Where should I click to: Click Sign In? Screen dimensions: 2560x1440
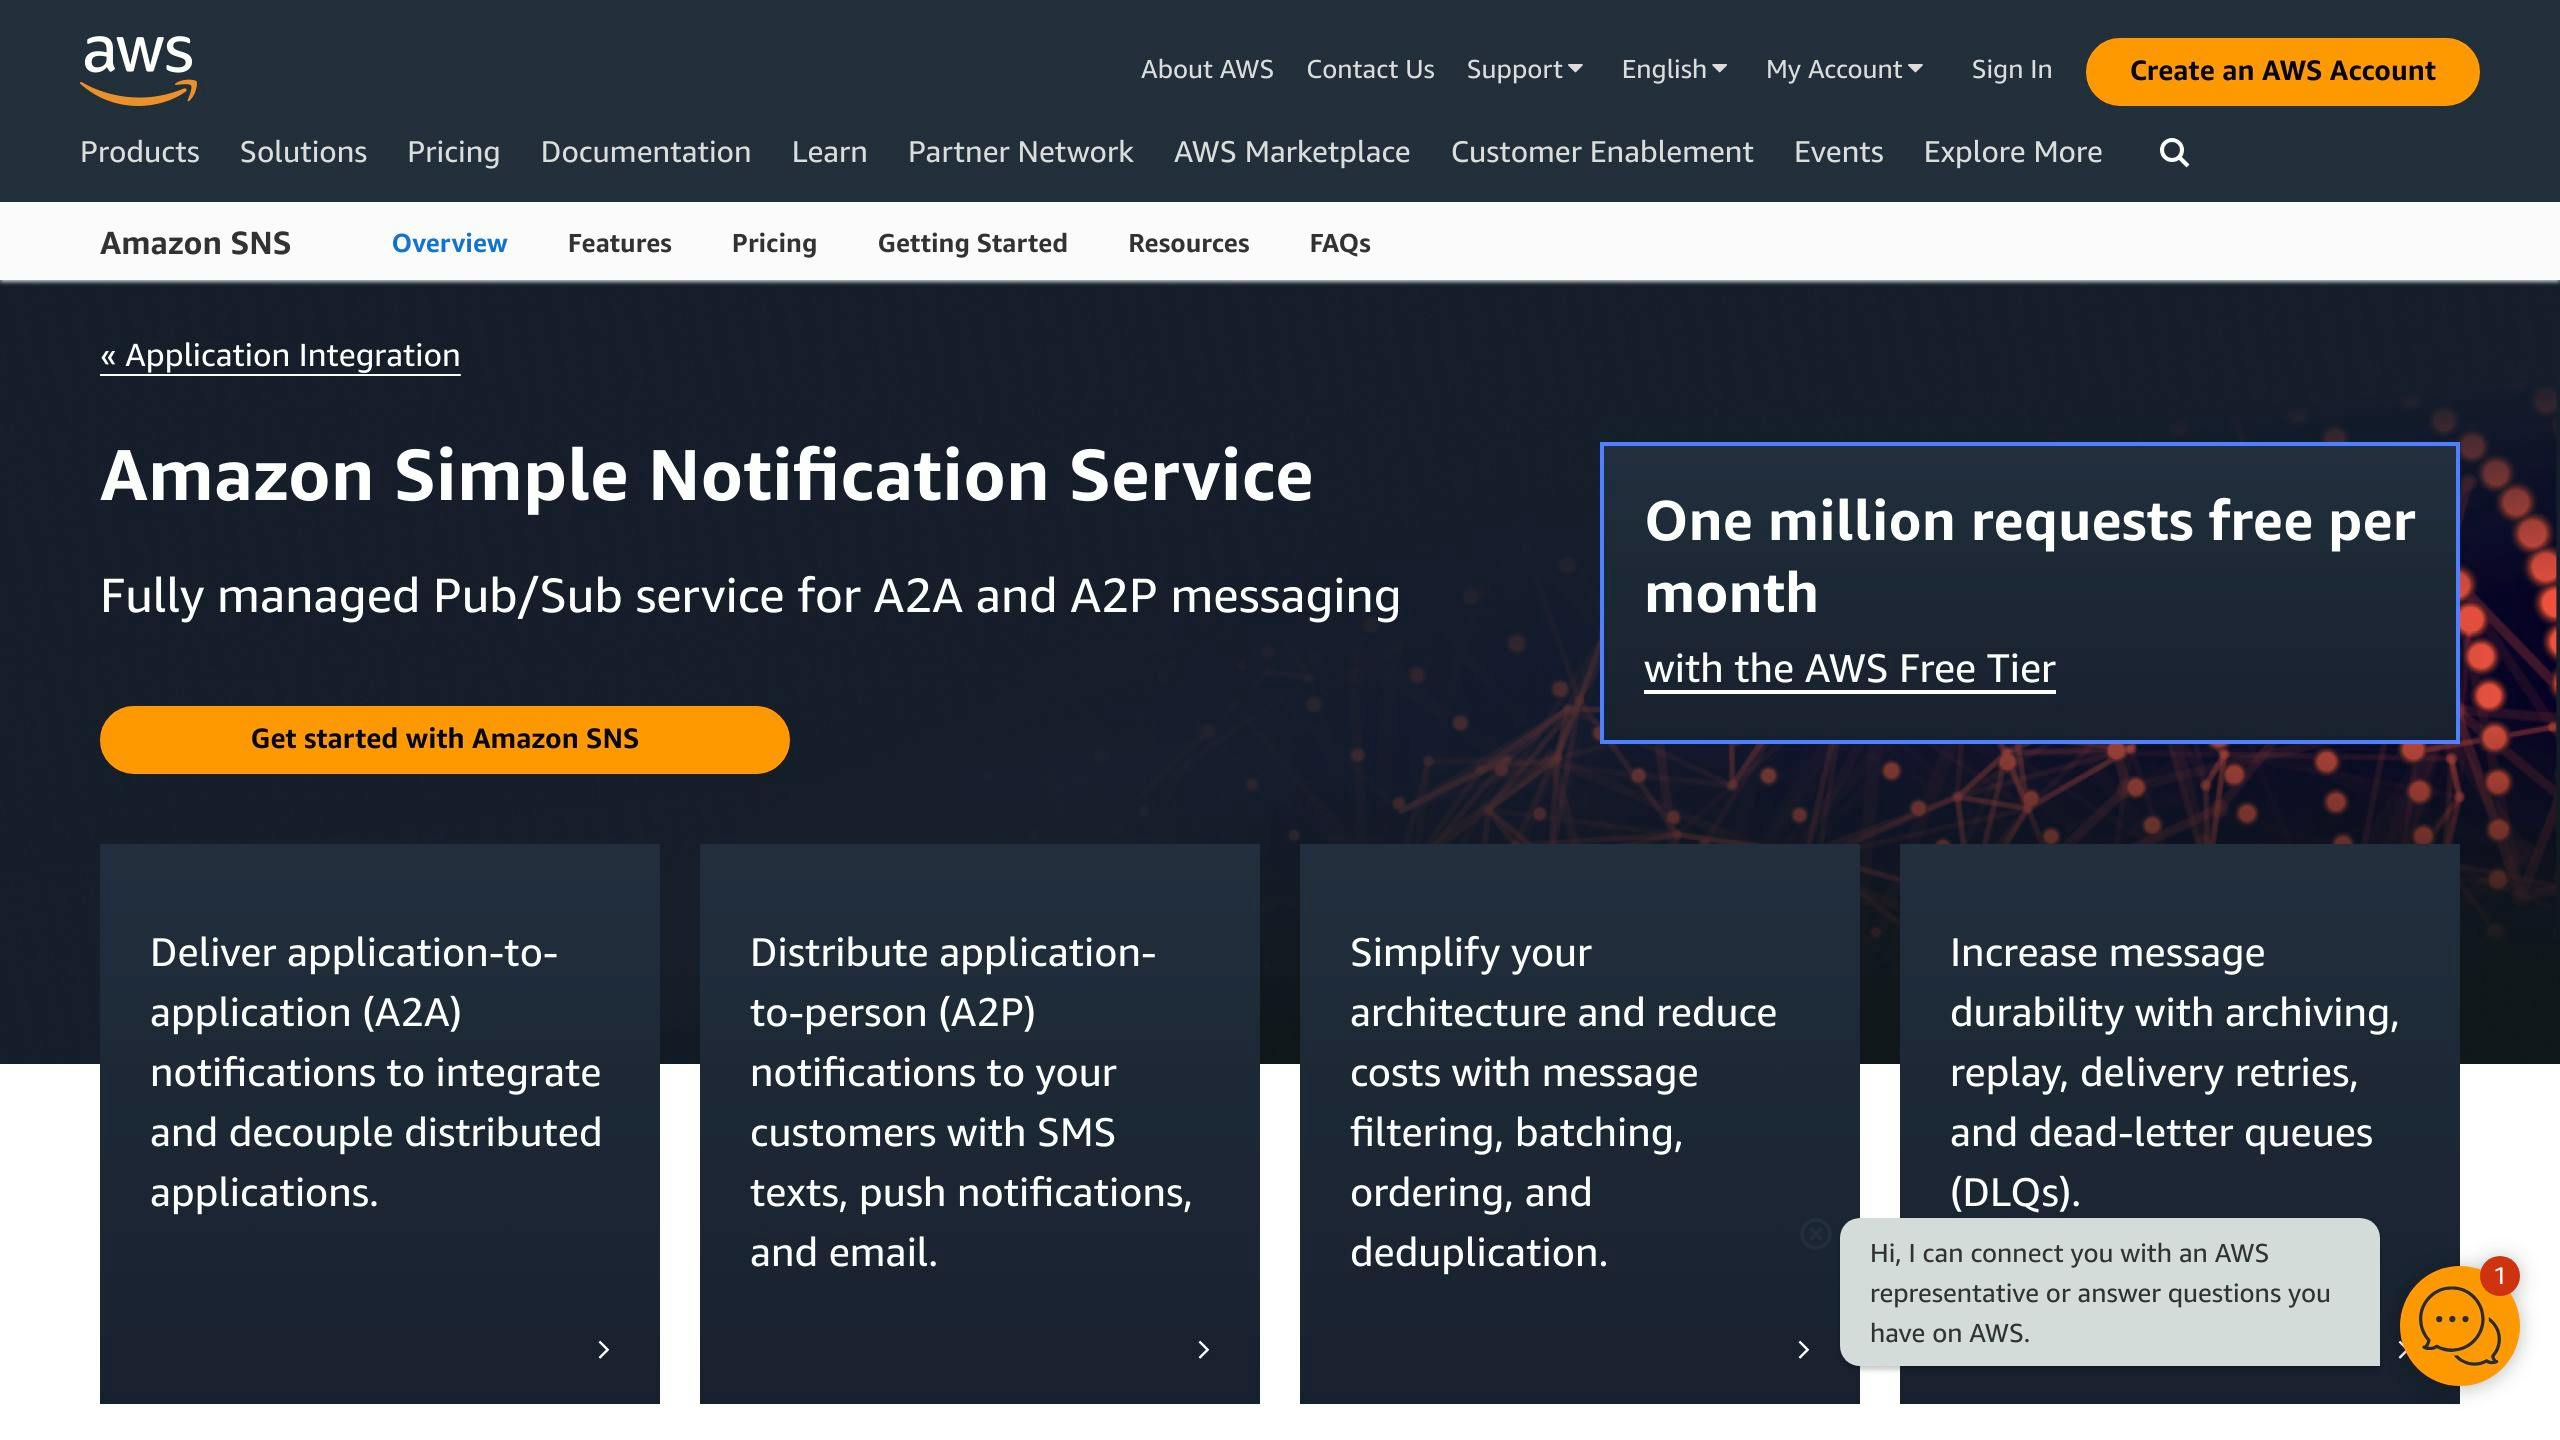coord(2011,69)
